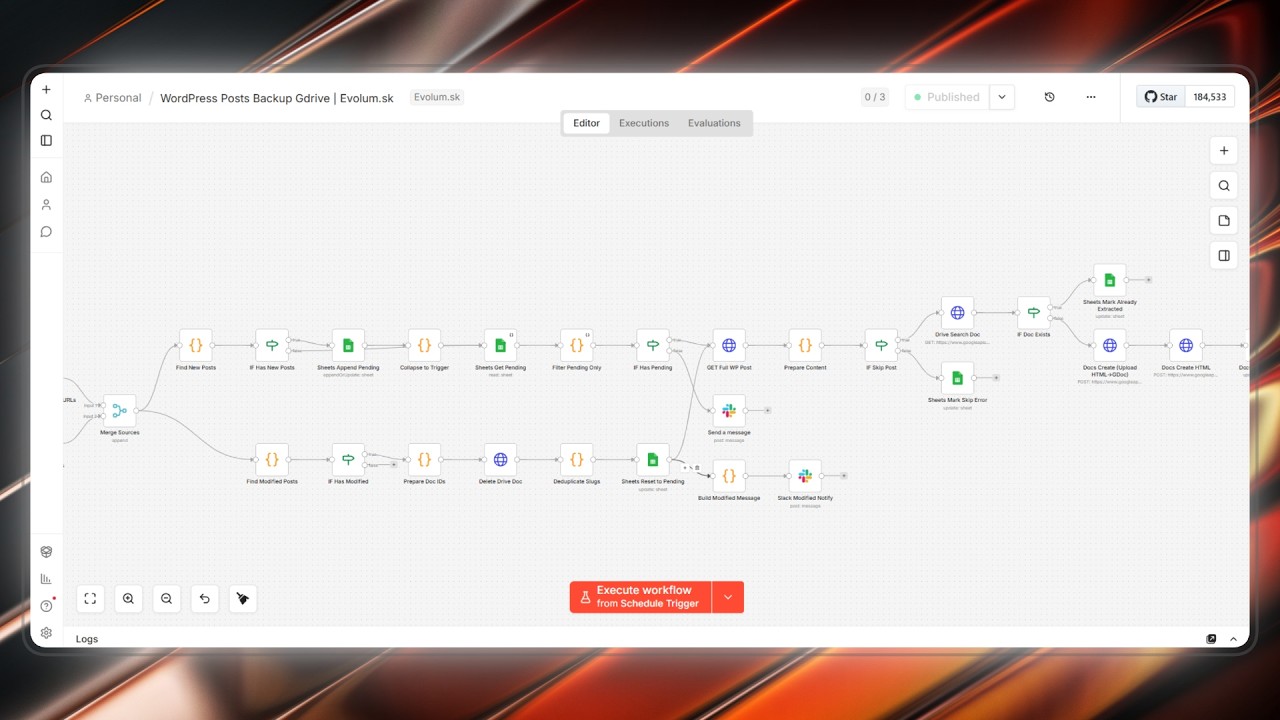
Task: Select the Filter Pending Only node
Action: (x=576, y=345)
